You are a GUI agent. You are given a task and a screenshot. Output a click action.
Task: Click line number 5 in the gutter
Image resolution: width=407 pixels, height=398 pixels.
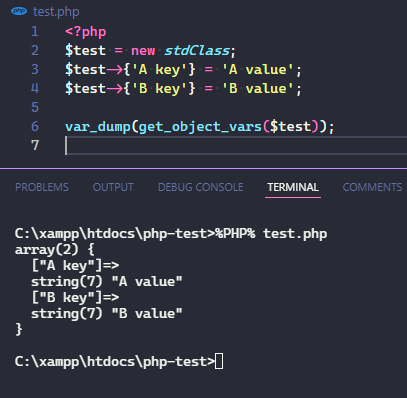pyautogui.click(x=35, y=108)
